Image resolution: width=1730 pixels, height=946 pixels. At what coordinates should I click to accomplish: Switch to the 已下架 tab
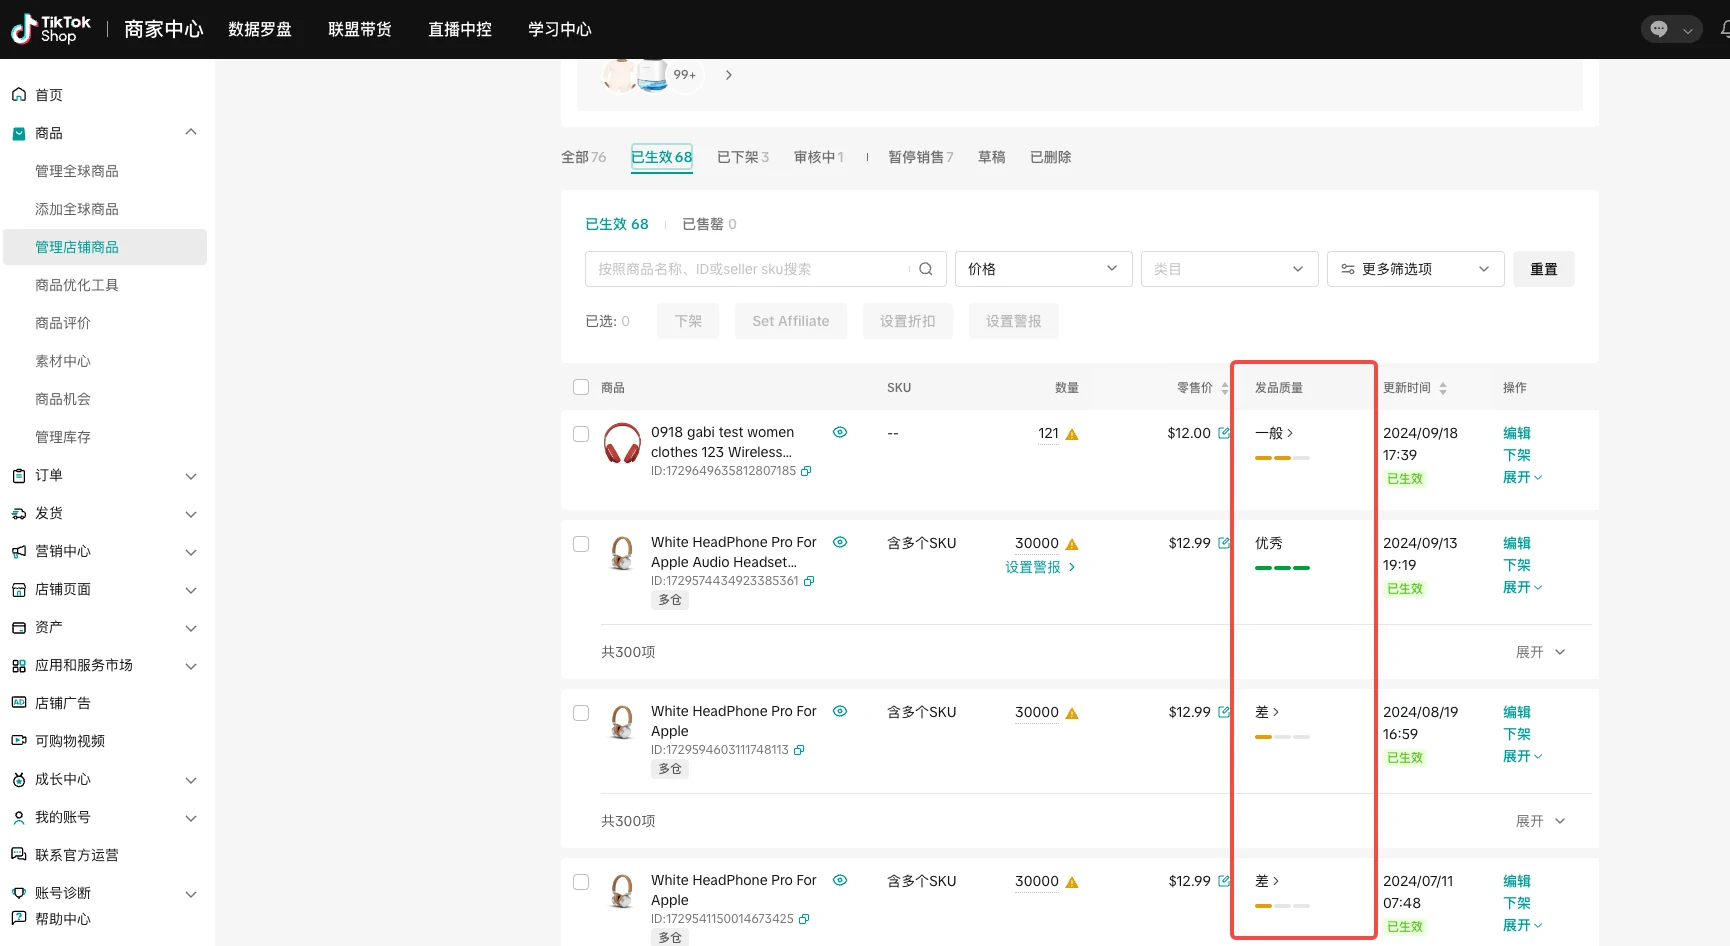click(x=742, y=156)
